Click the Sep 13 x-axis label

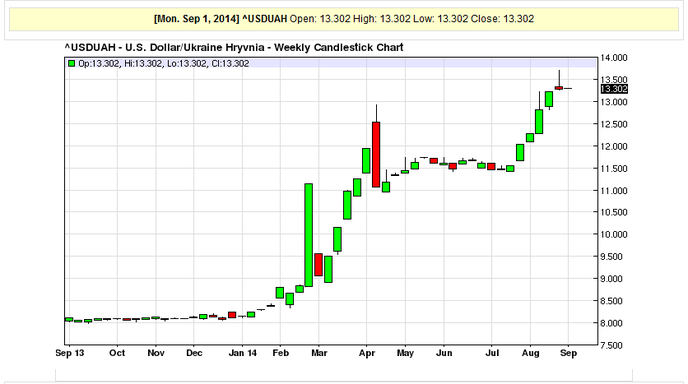pyautogui.click(x=70, y=353)
